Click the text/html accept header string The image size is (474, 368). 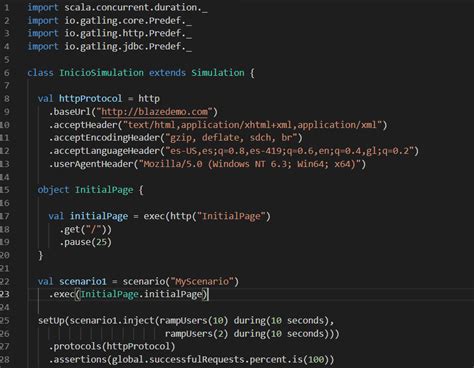pos(252,125)
